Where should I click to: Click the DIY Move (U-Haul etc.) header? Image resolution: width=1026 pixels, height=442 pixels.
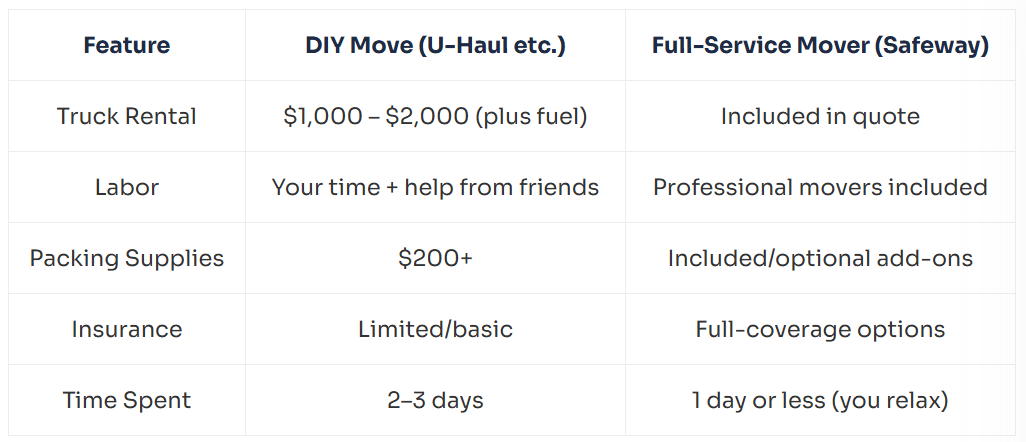tap(435, 46)
